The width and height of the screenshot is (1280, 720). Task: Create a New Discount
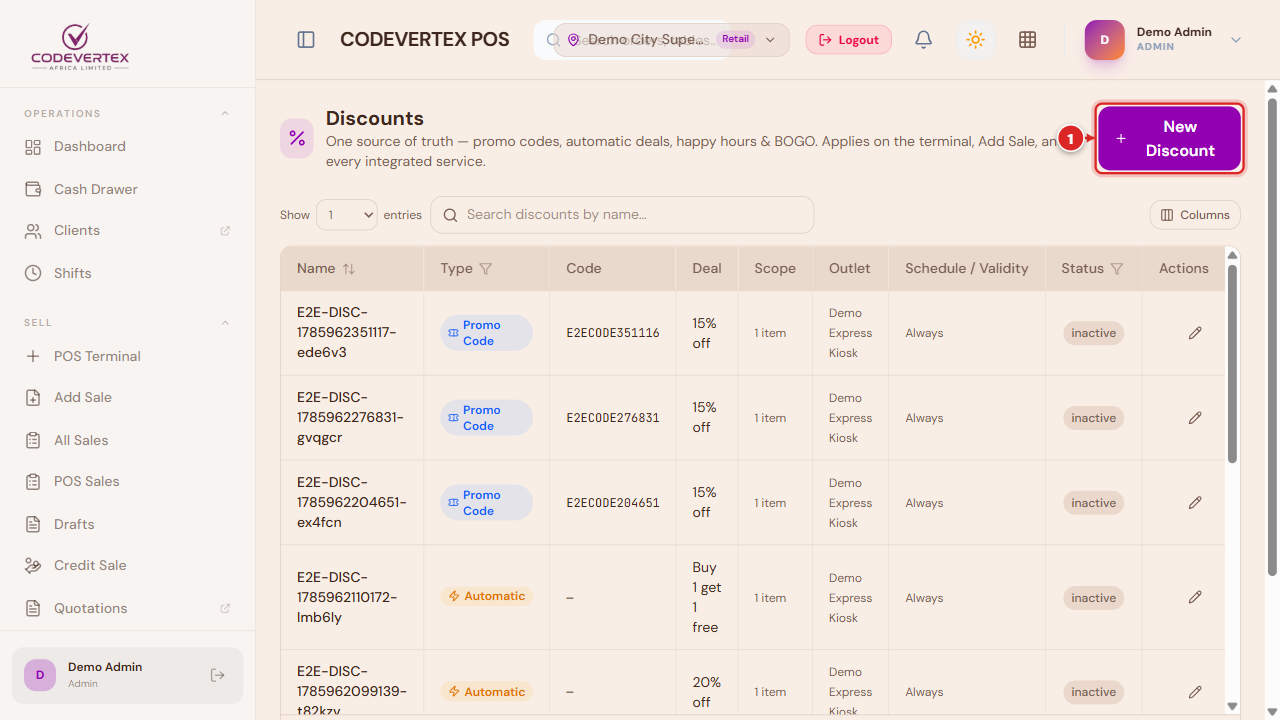click(x=1169, y=138)
